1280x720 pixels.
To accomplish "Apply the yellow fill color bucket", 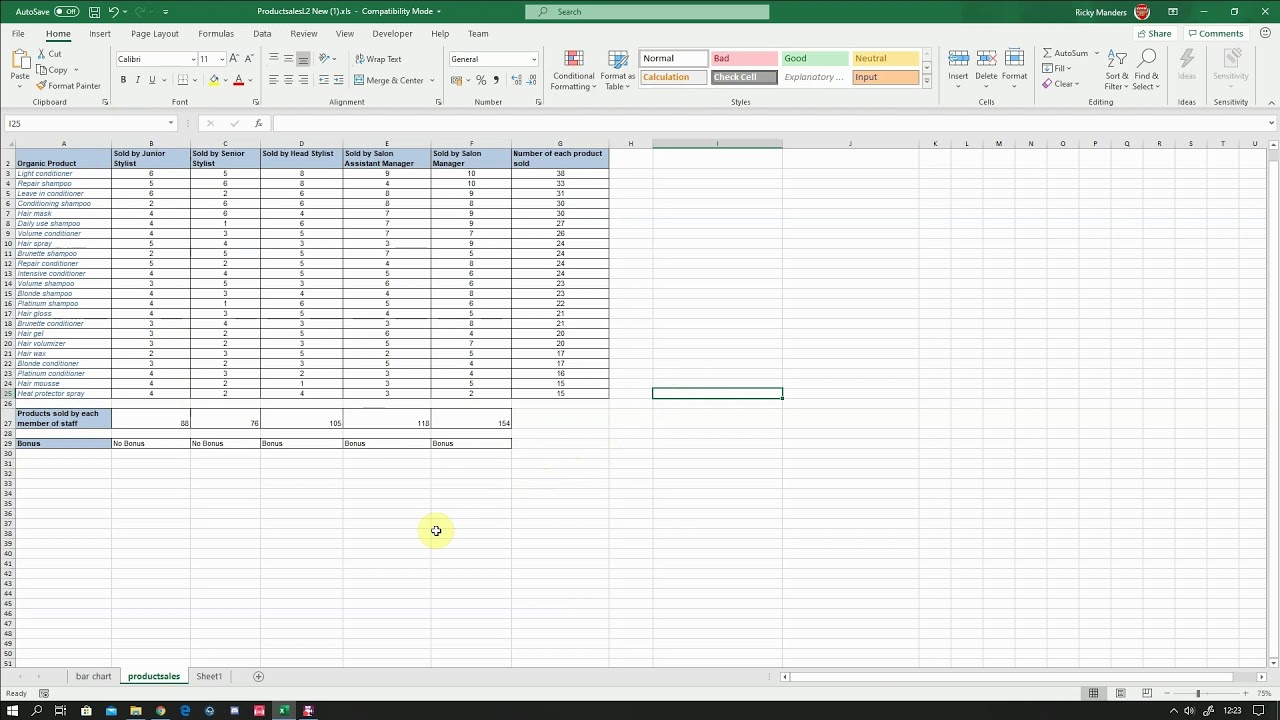I will pos(214,80).
